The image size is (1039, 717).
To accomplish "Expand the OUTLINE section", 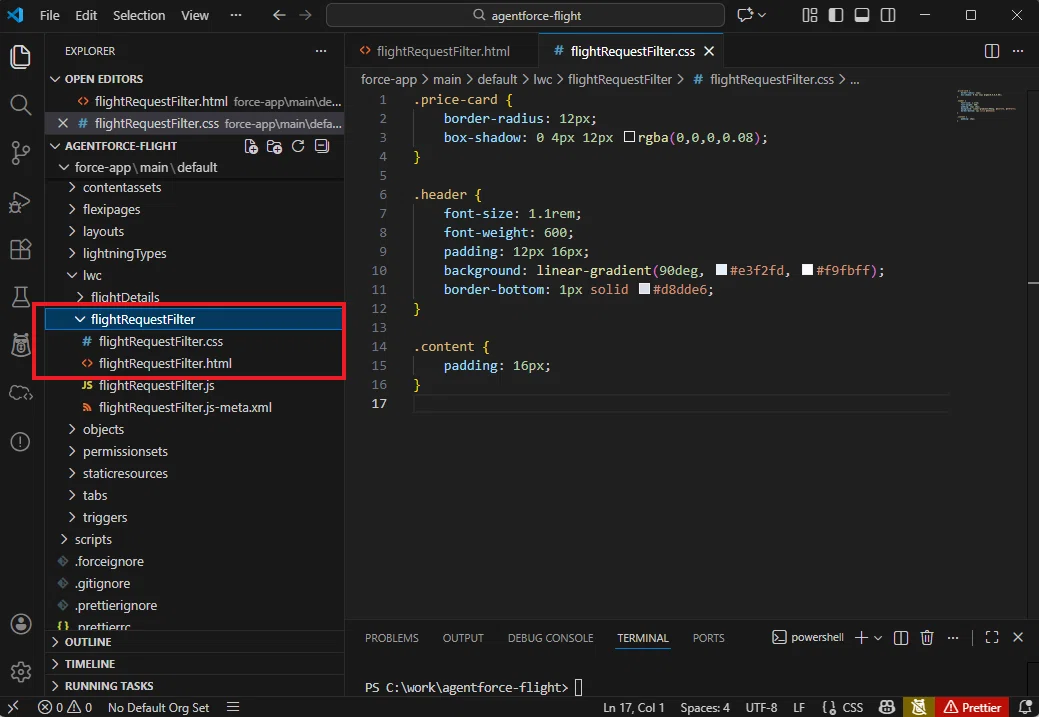I will point(55,641).
